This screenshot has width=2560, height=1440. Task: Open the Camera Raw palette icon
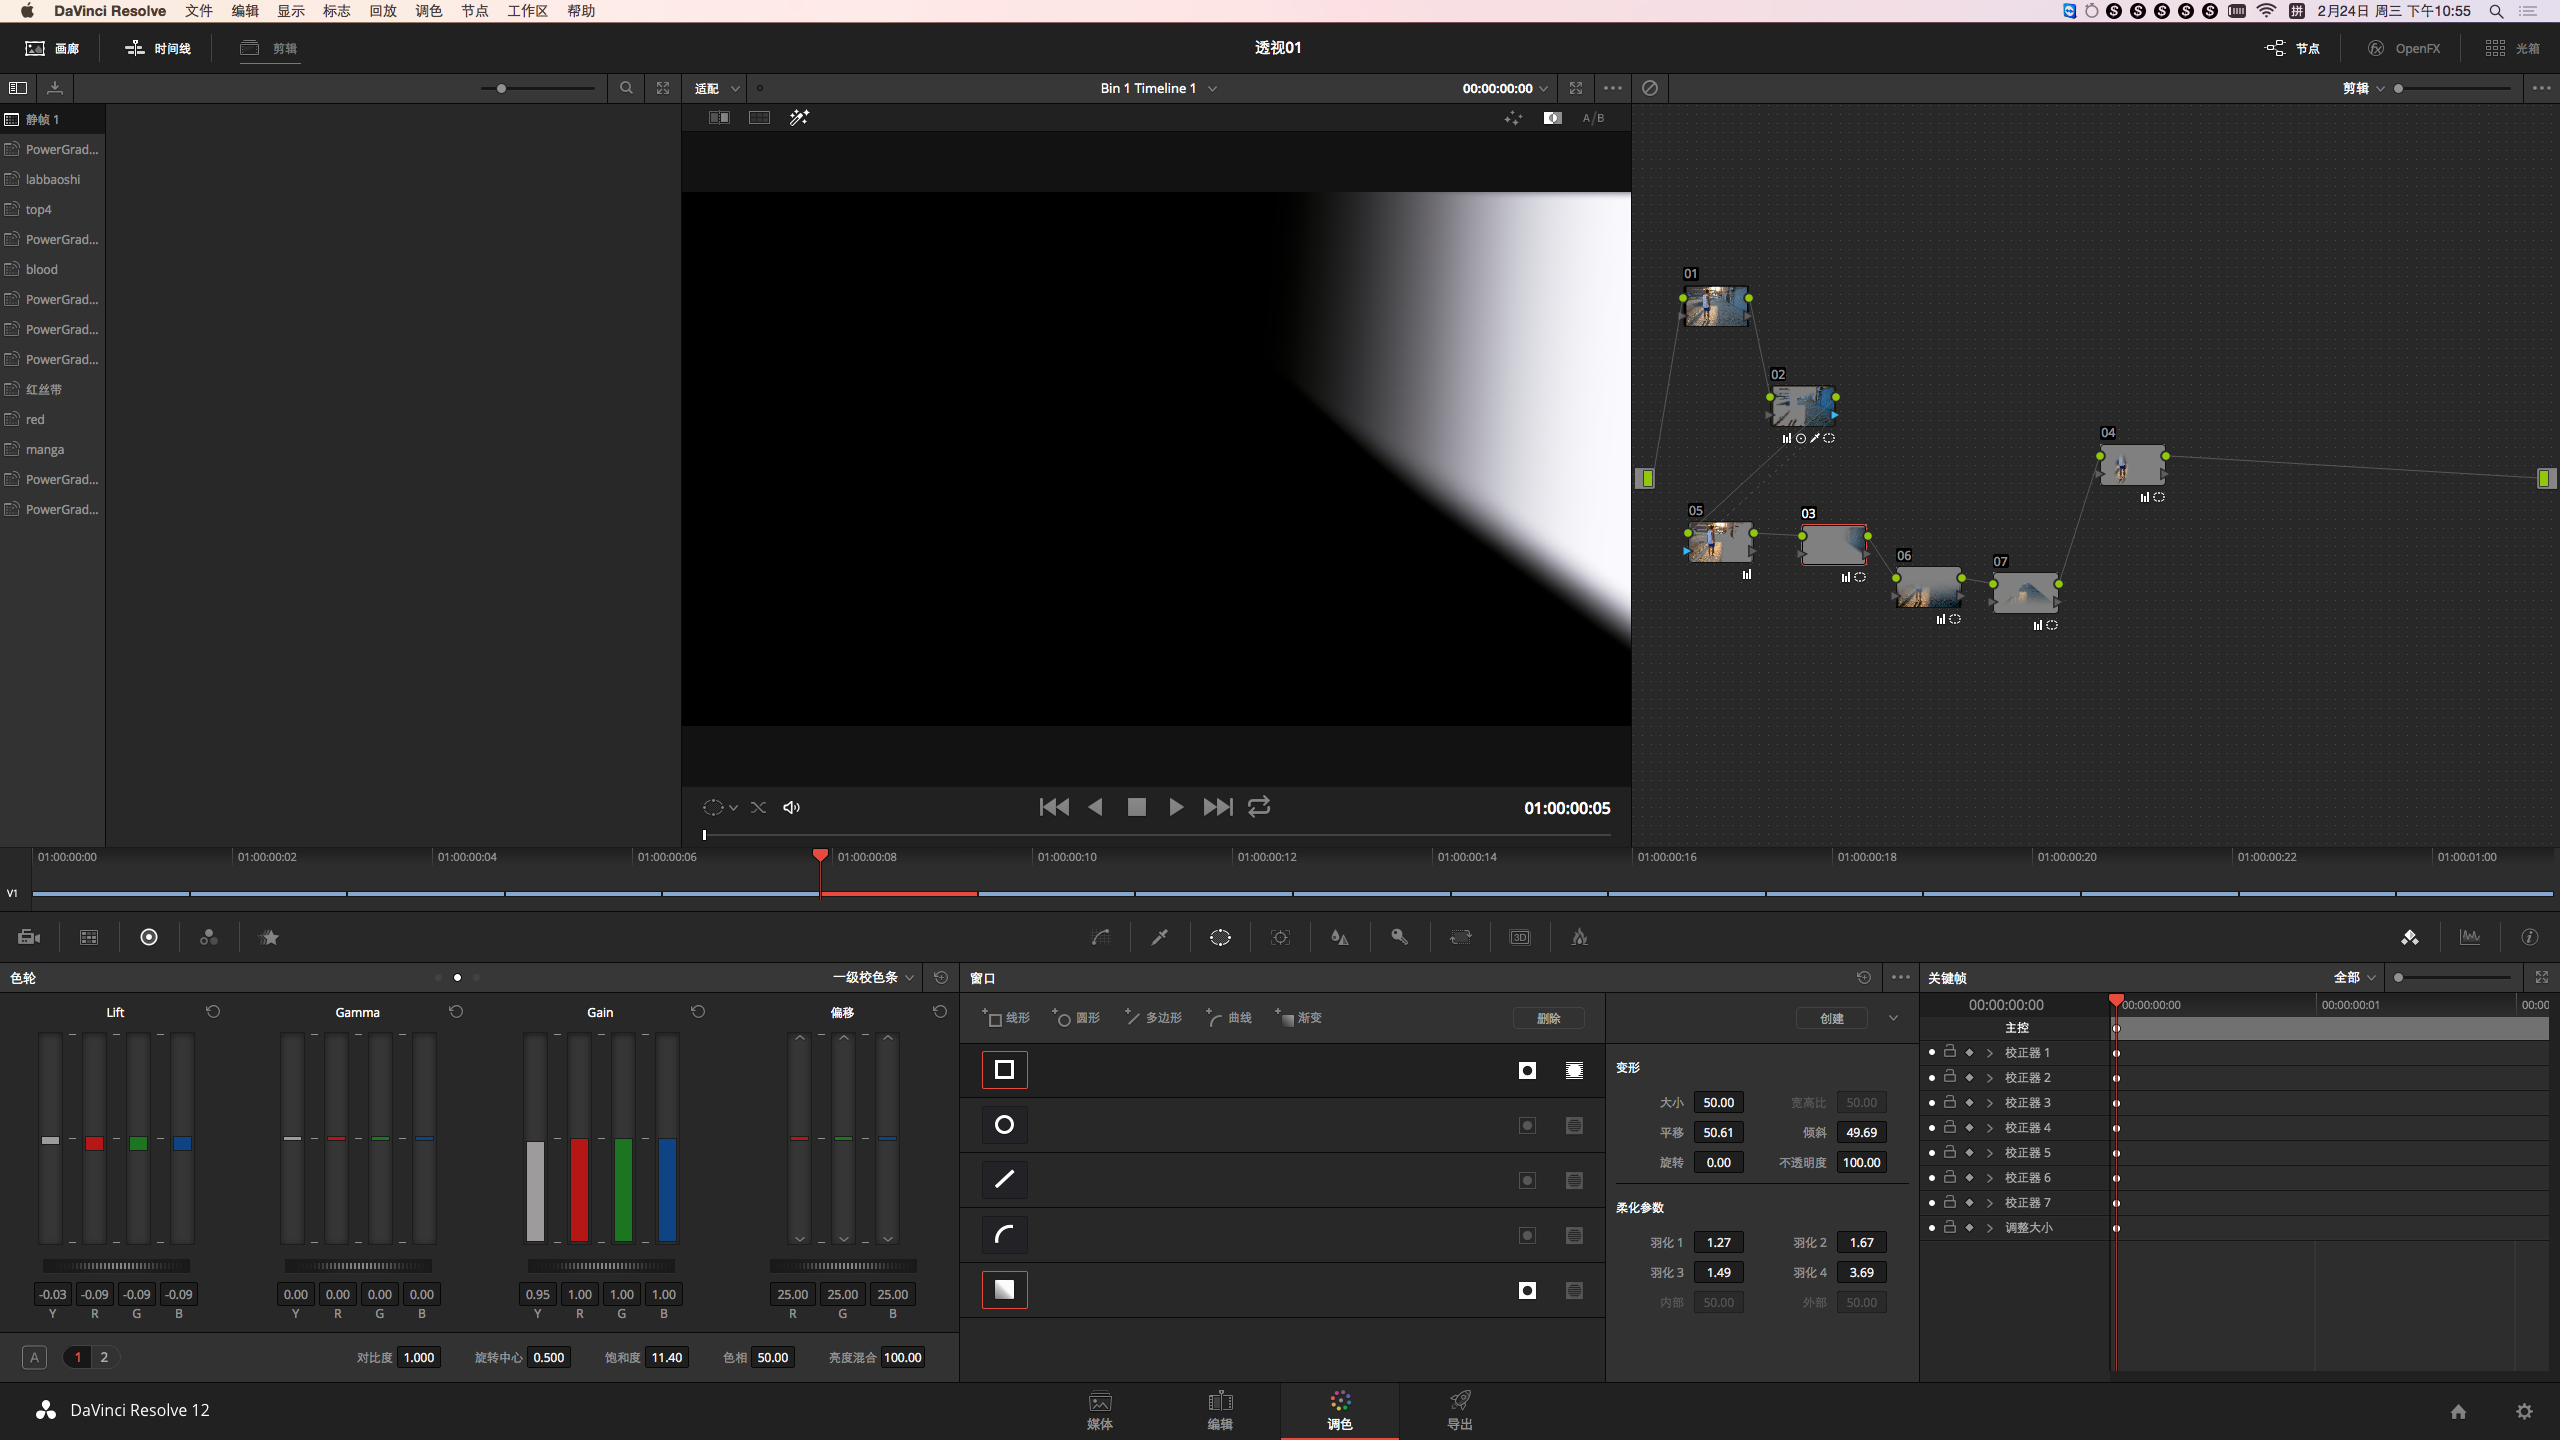pos(29,937)
